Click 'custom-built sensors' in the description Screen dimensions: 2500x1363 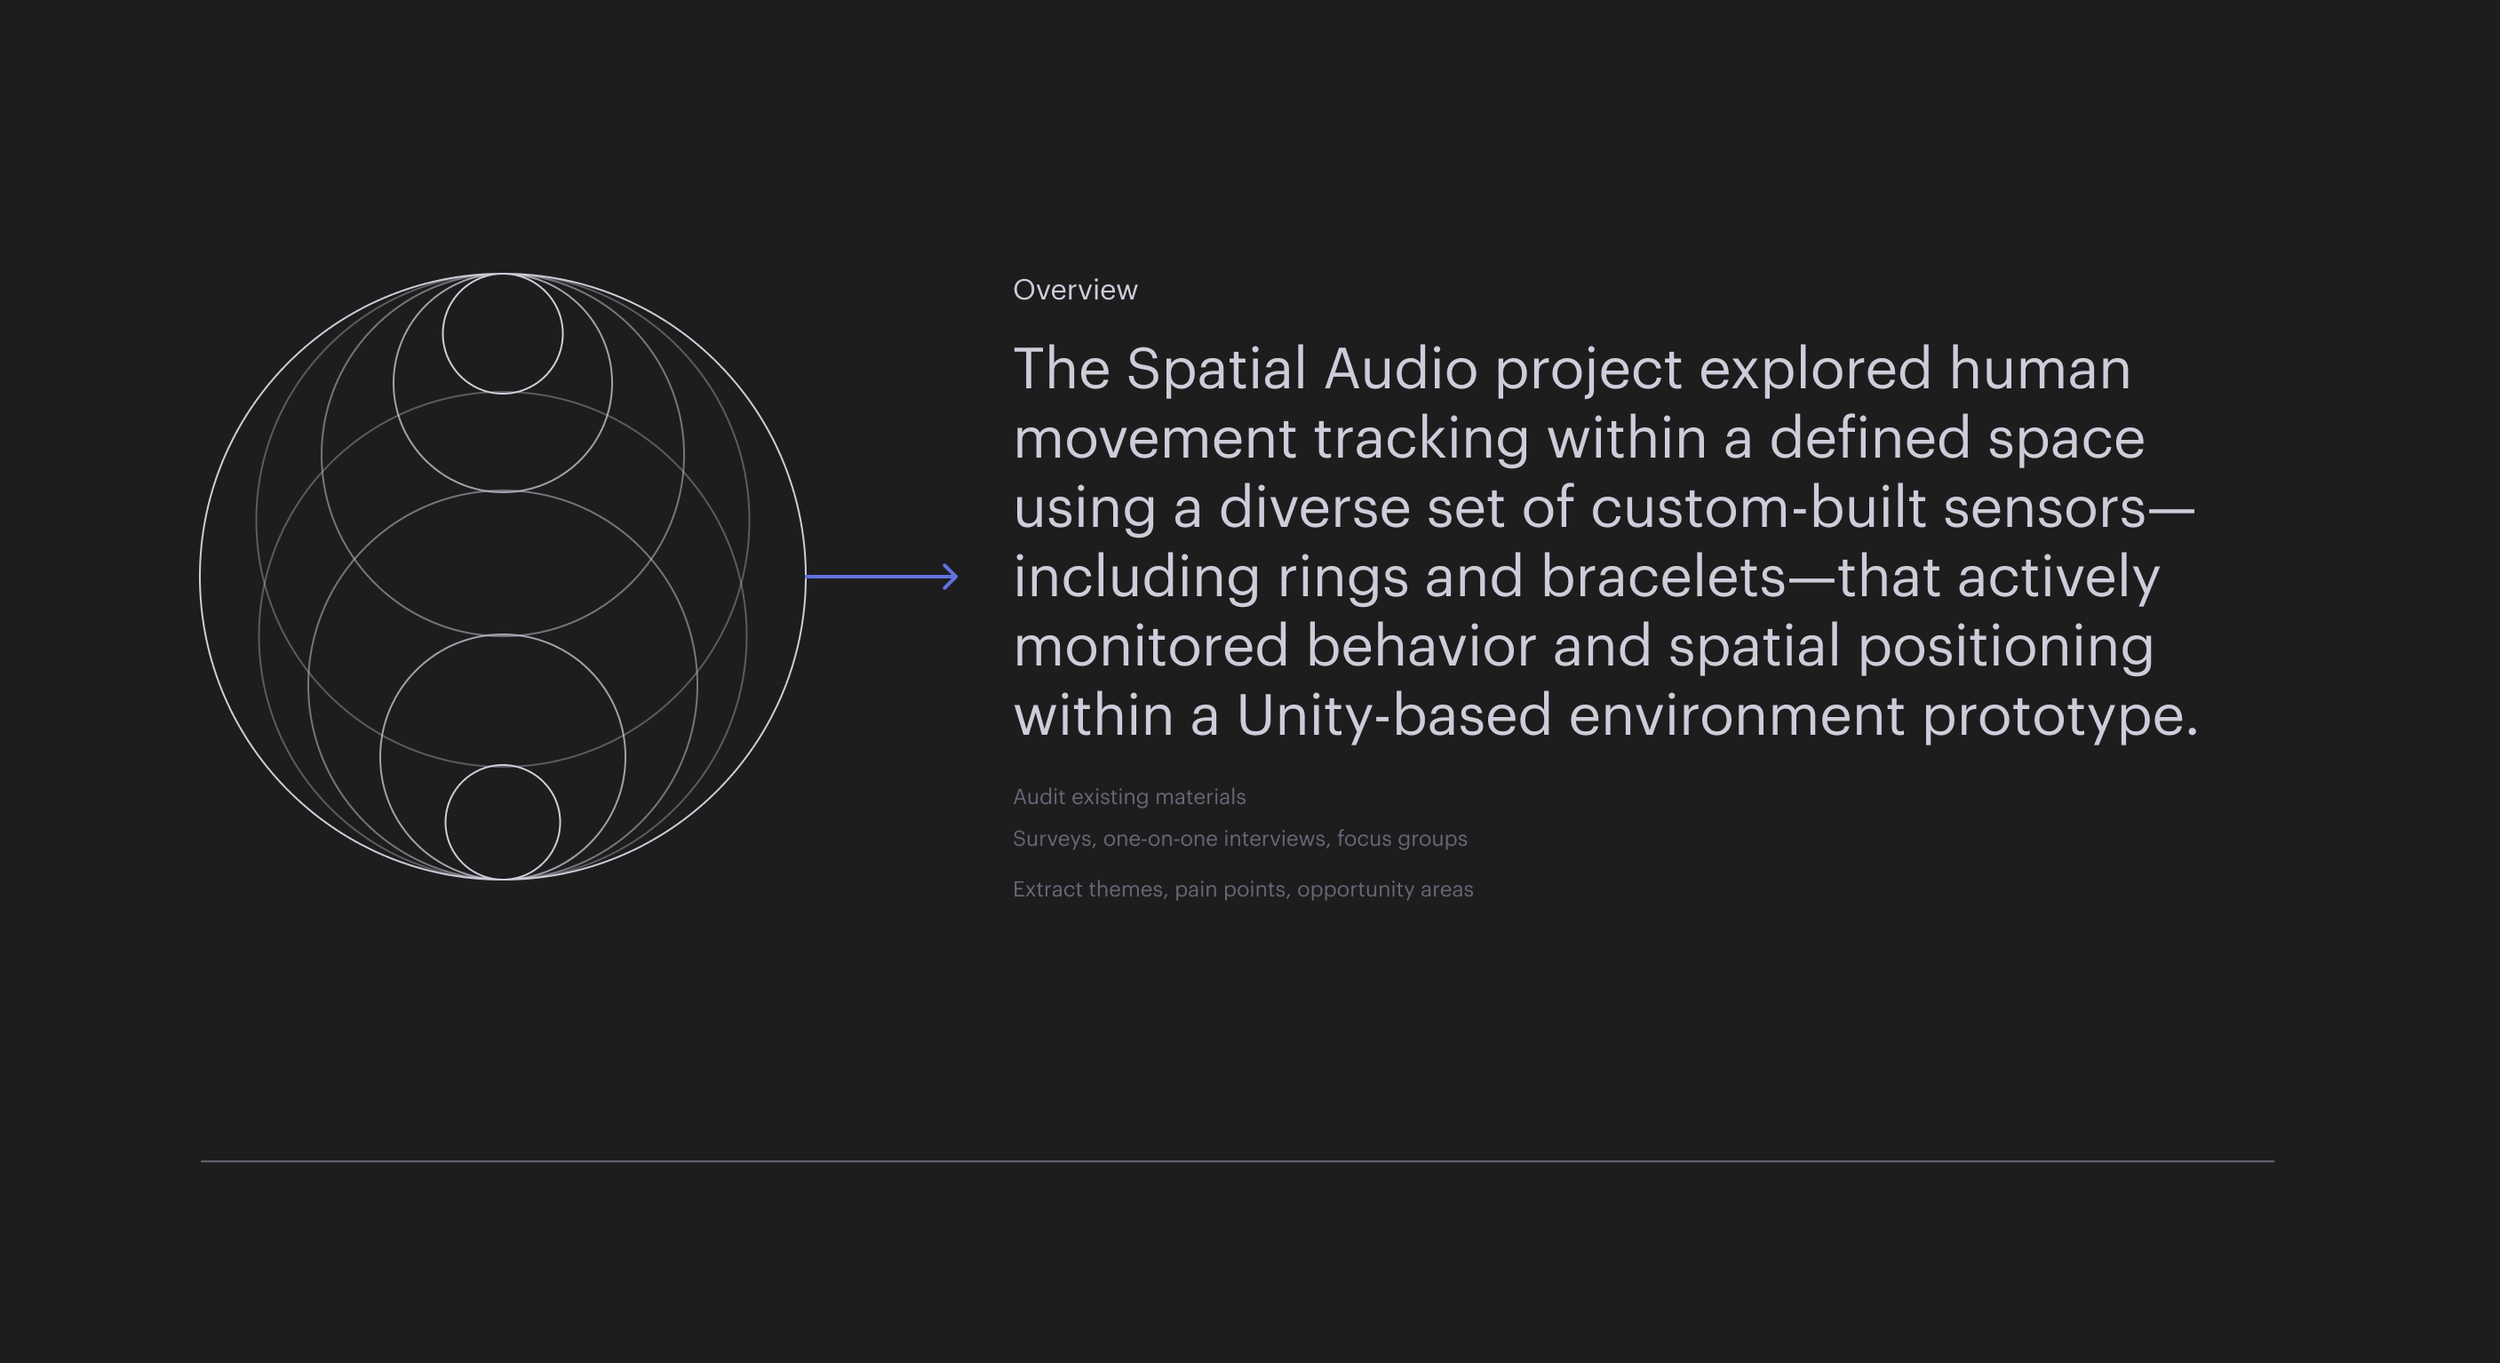pyautogui.click(x=1868, y=508)
